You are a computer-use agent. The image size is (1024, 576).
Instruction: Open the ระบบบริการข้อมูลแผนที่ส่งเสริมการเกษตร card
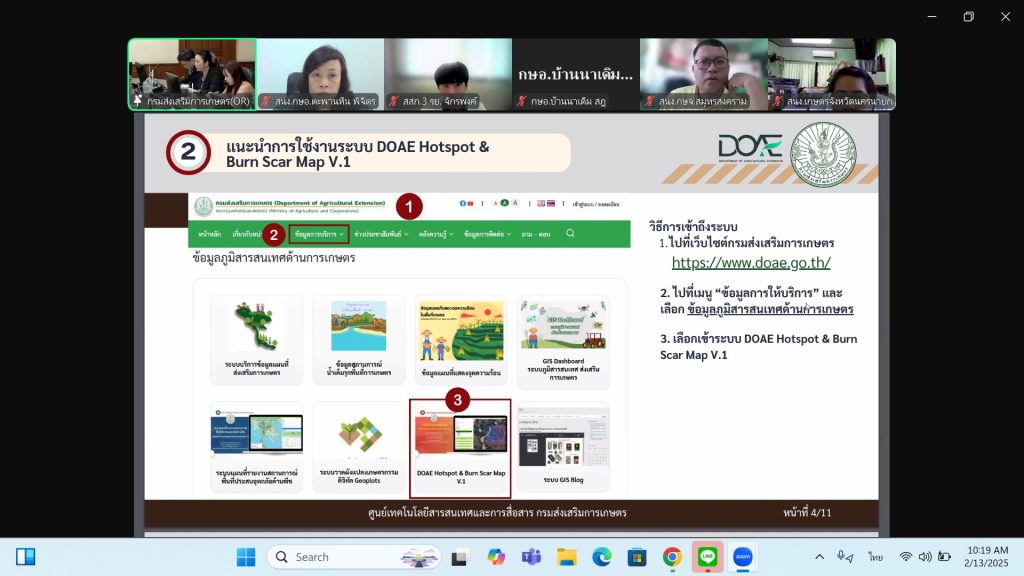tap(257, 340)
